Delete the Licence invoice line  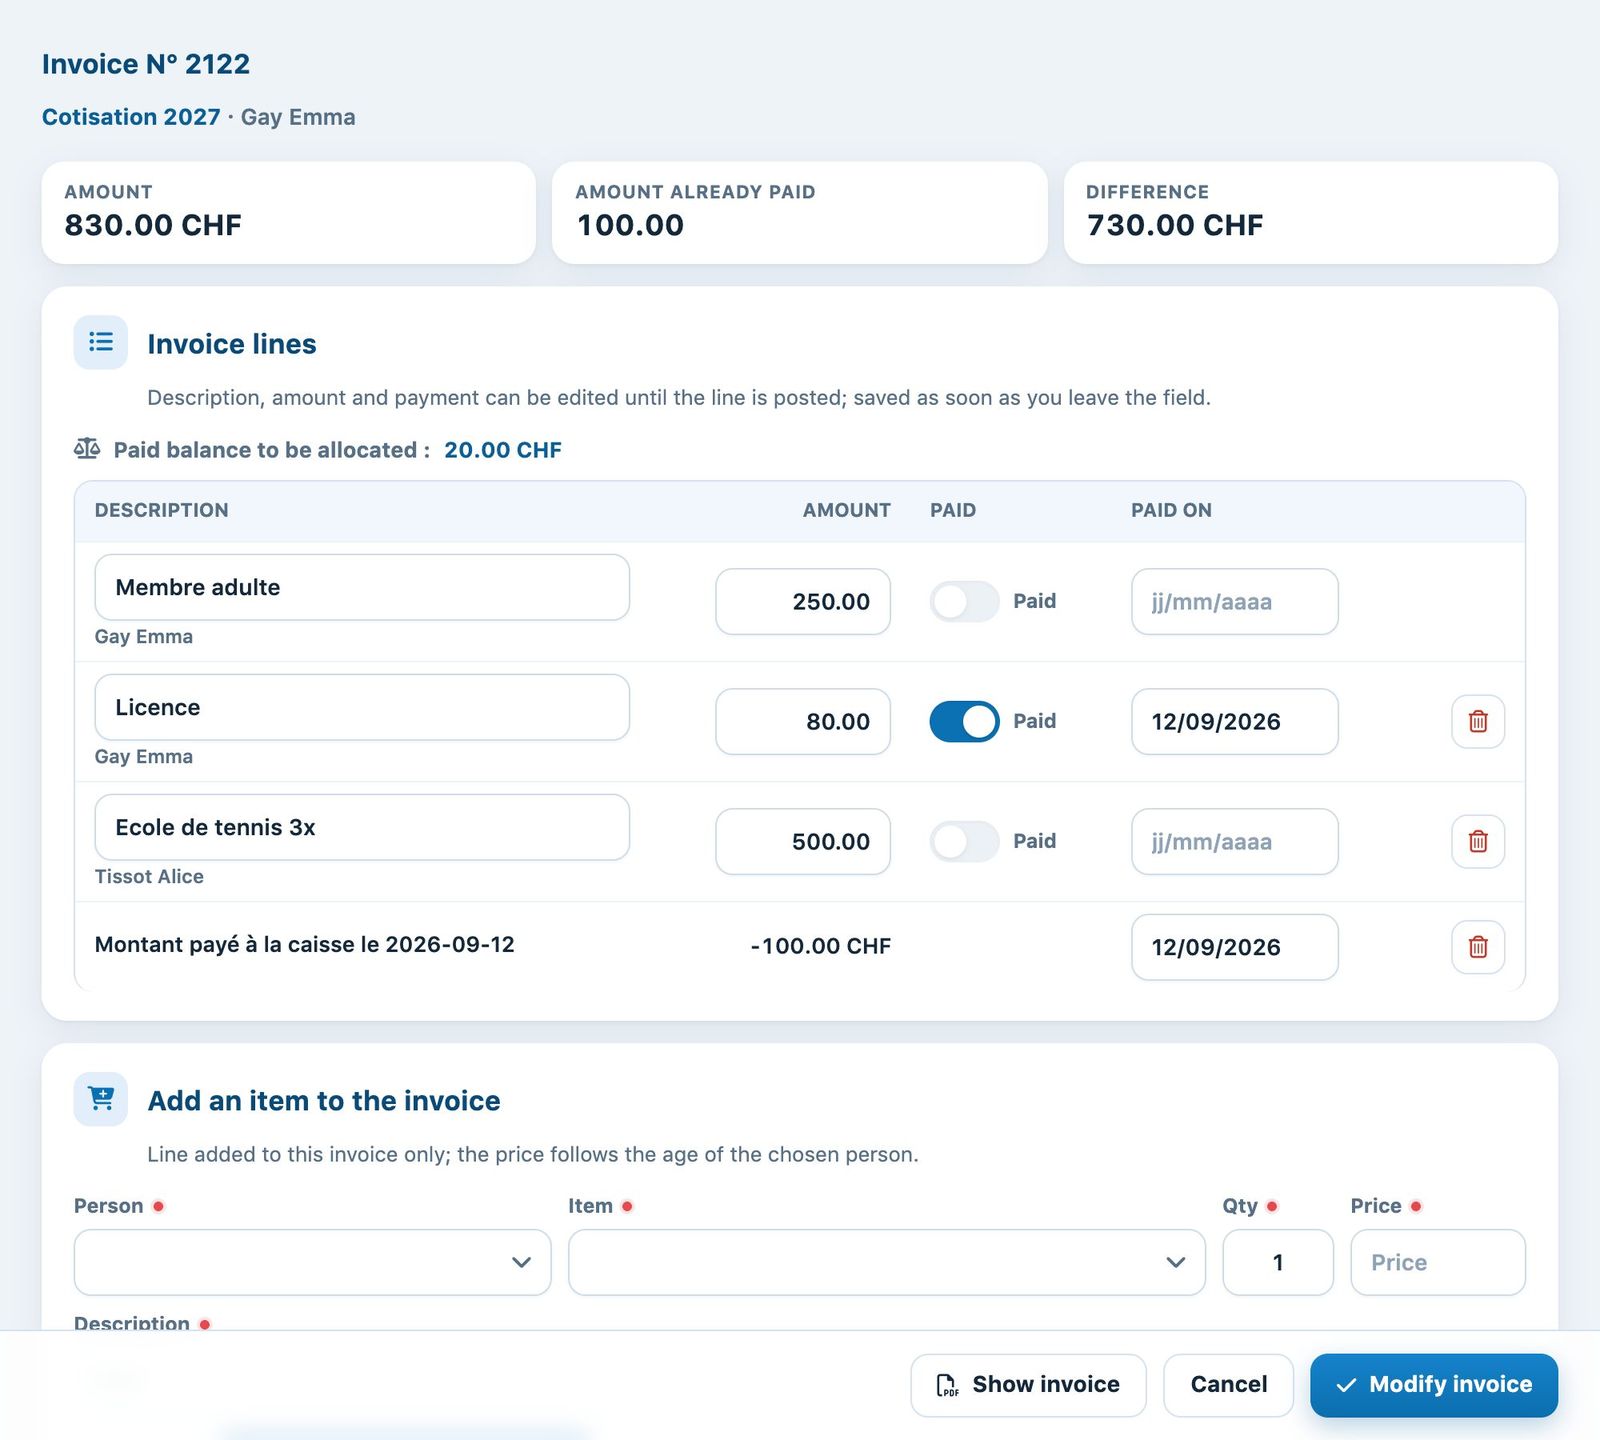tap(1478, 721)
